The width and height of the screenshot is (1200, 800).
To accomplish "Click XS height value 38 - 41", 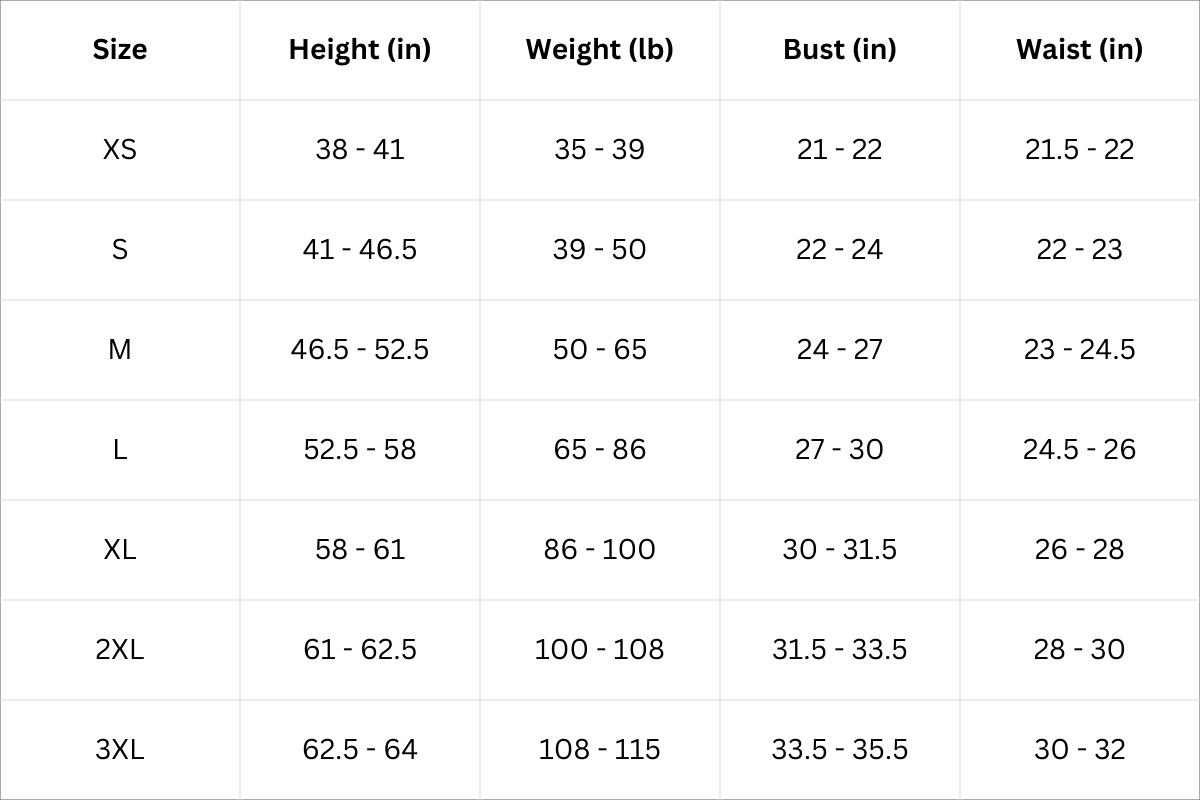I will click(x=360, y=149).
